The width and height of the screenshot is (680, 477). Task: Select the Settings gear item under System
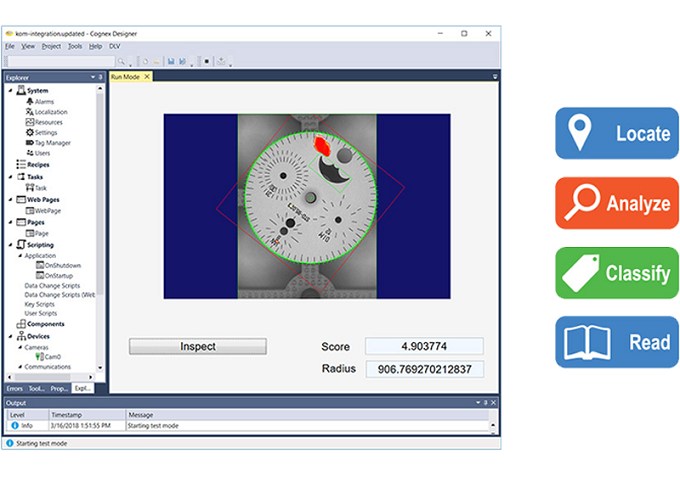pyautogui.click(x=45, y=132)
